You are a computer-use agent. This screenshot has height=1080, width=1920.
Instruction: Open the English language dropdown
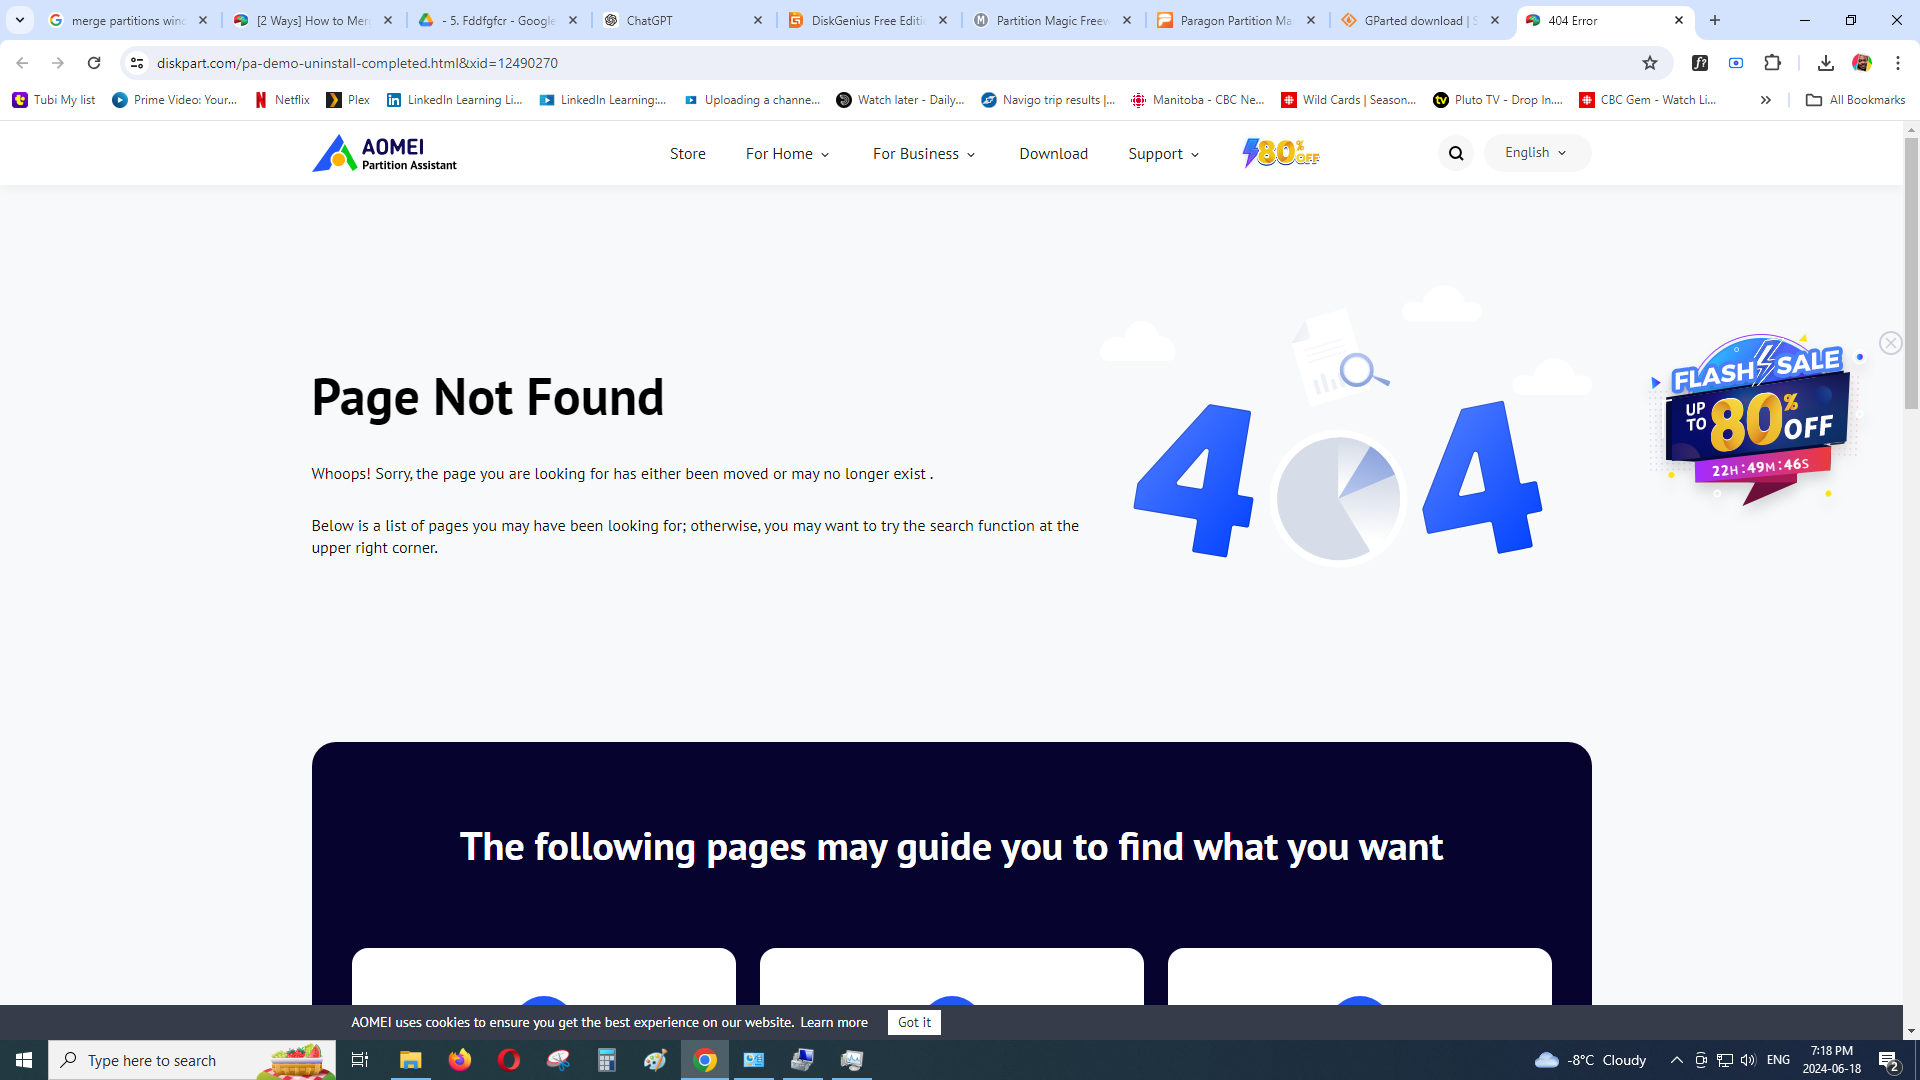click(x=1536, y=153)
